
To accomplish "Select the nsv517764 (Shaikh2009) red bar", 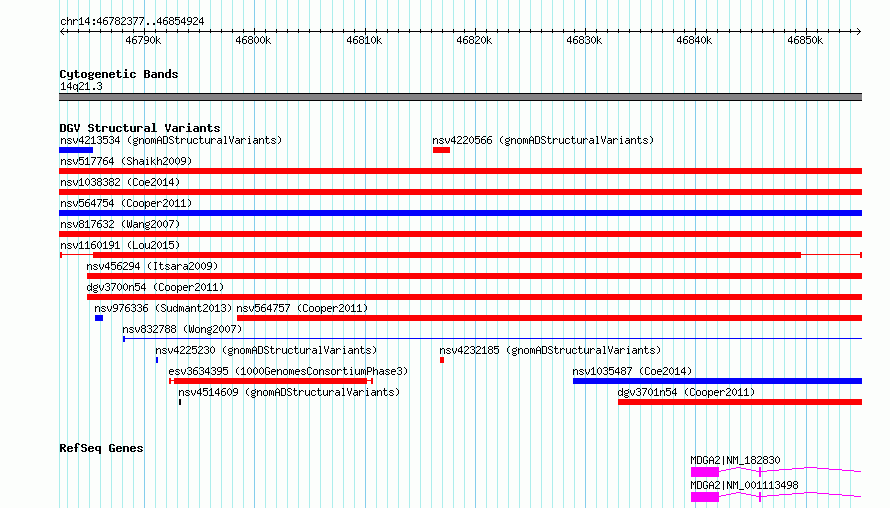I will (460, 171).
